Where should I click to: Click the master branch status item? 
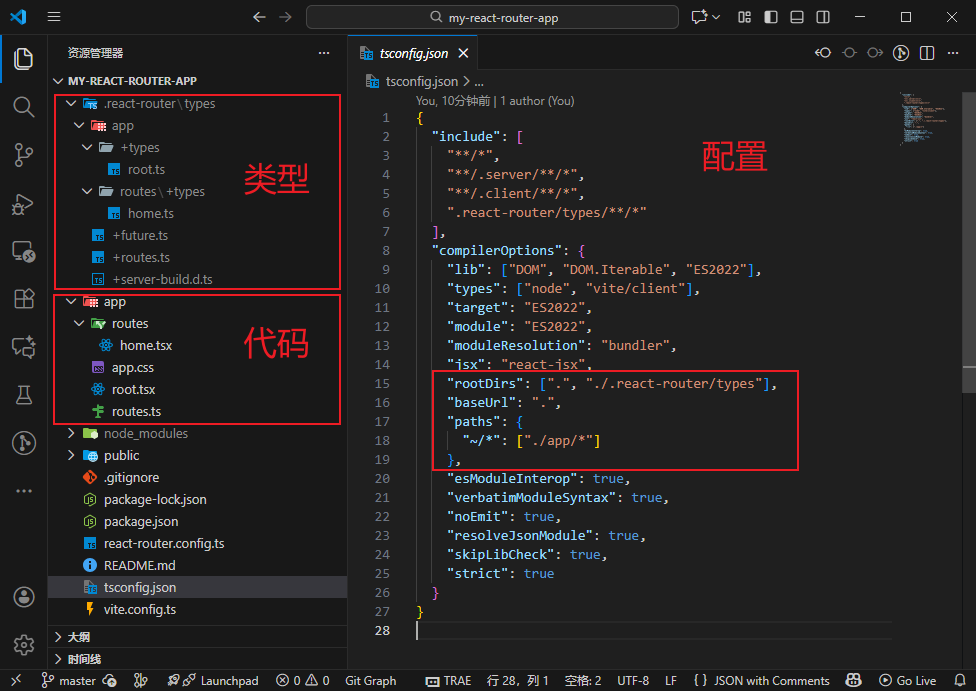click(68, 681)
